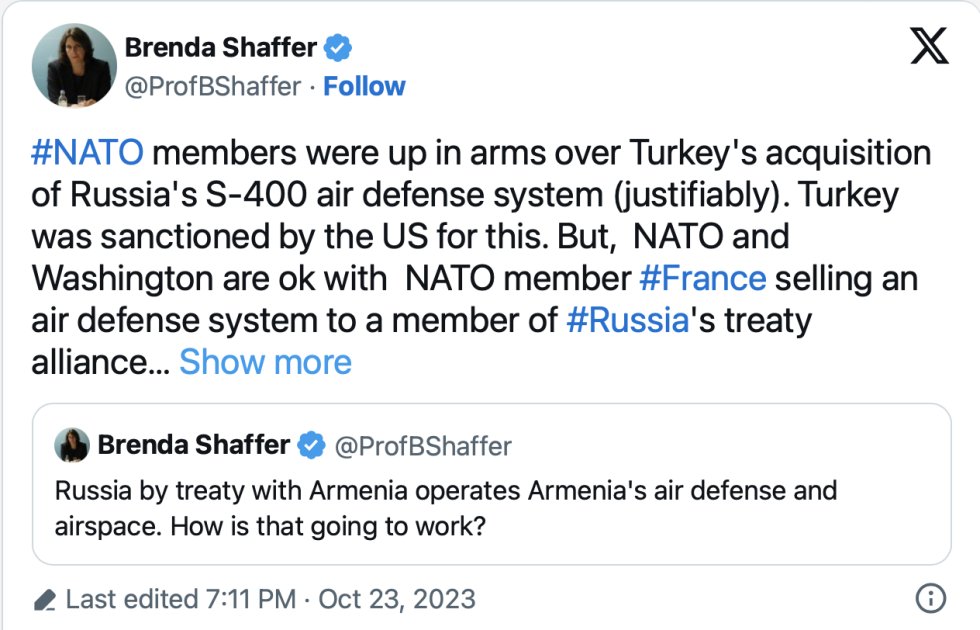Click the Last edited 7:11 PM timestamp
Image resolution: width=980 pixels, height=630 pixels.
181,599
